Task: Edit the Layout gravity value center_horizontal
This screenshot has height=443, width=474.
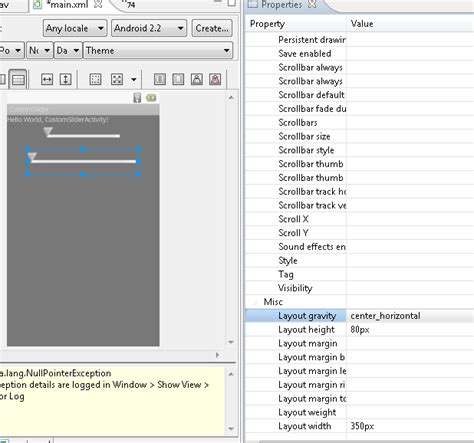Action: coord(385,316)
